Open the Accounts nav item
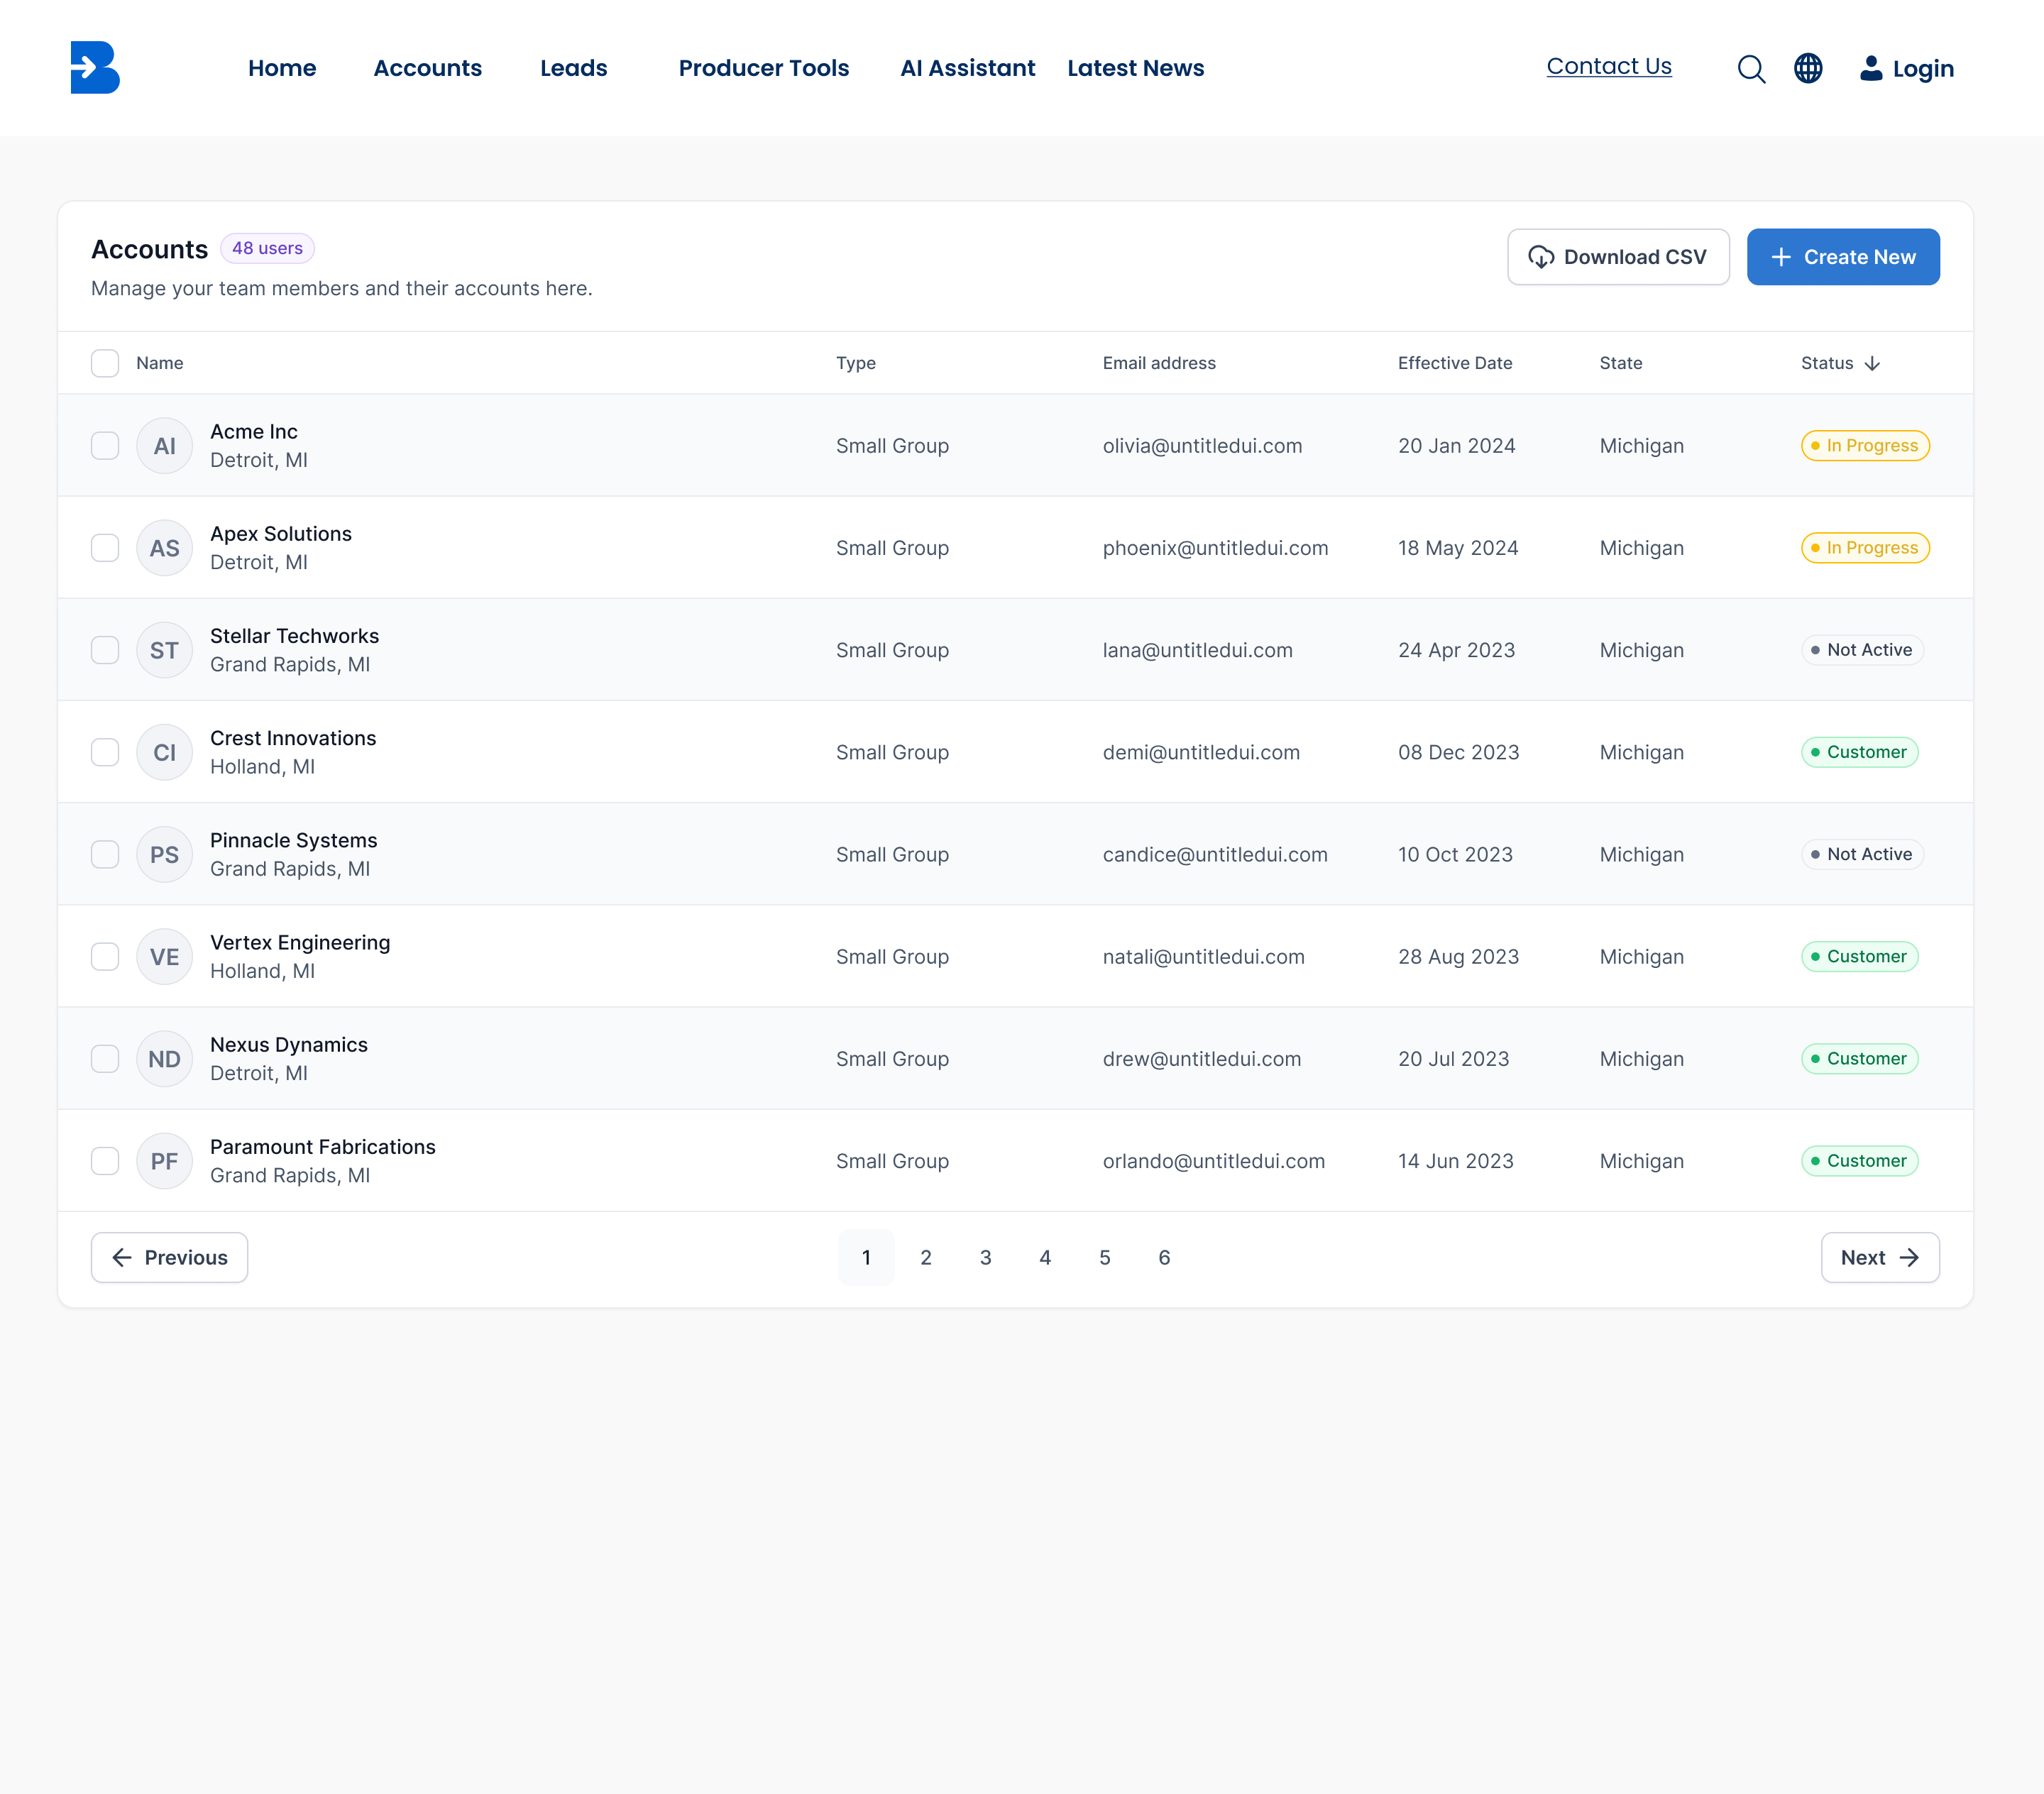This screenshot has height=1794, width=2044. coord(427,68)
